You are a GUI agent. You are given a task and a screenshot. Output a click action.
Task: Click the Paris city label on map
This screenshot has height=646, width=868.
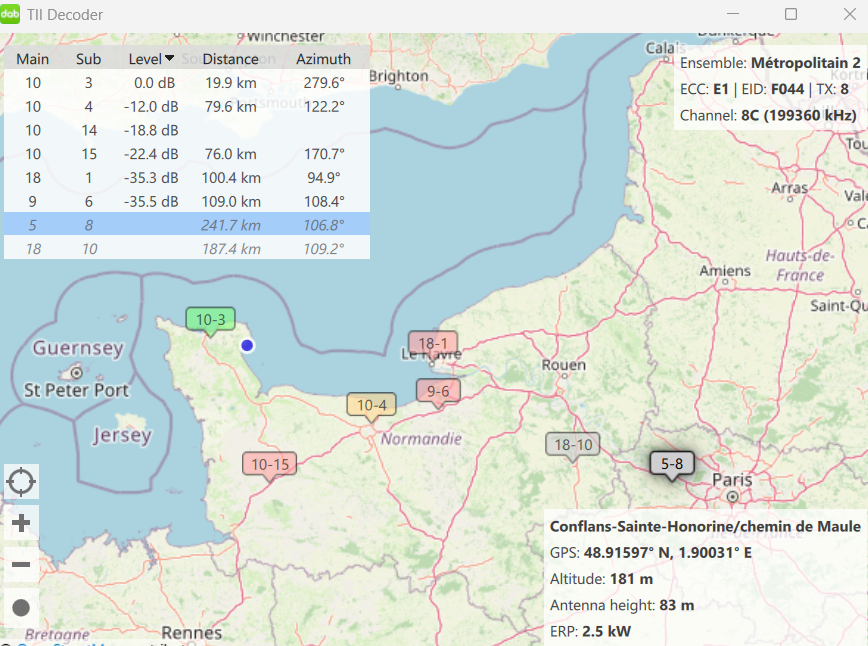732,479
